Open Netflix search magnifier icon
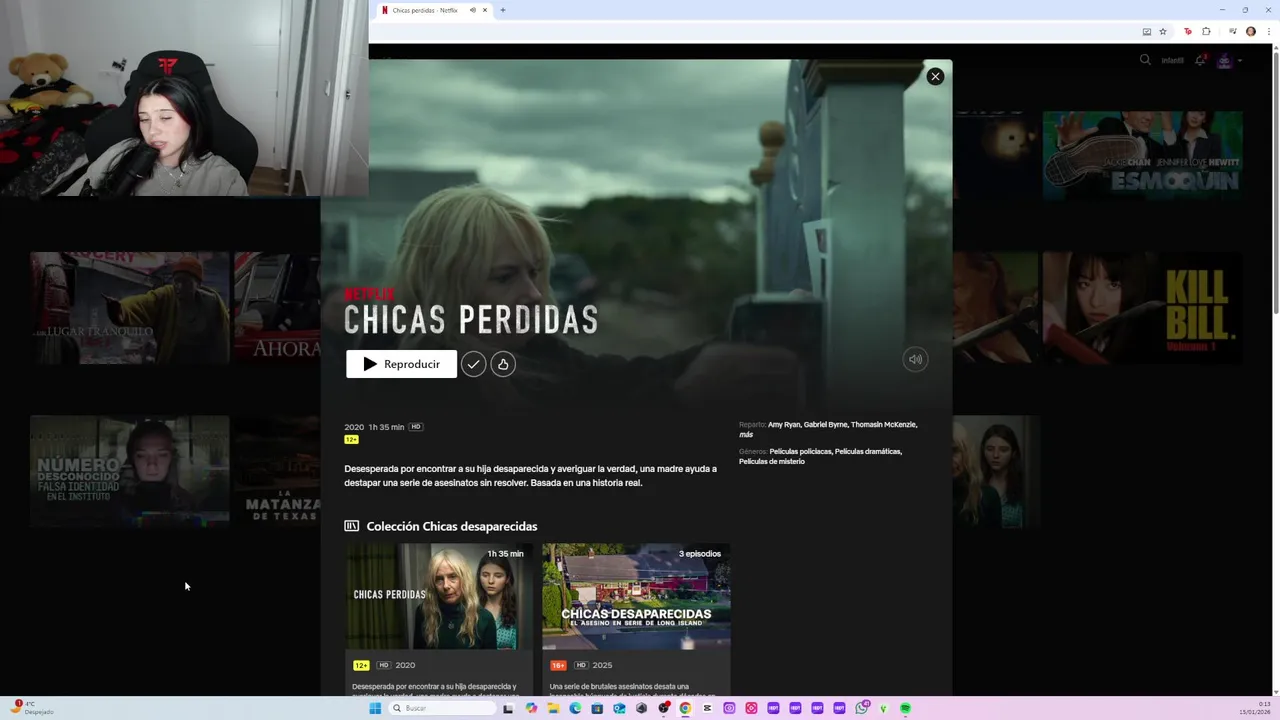Screen dimensions: 1280x720 click(x=1145, y=60)
